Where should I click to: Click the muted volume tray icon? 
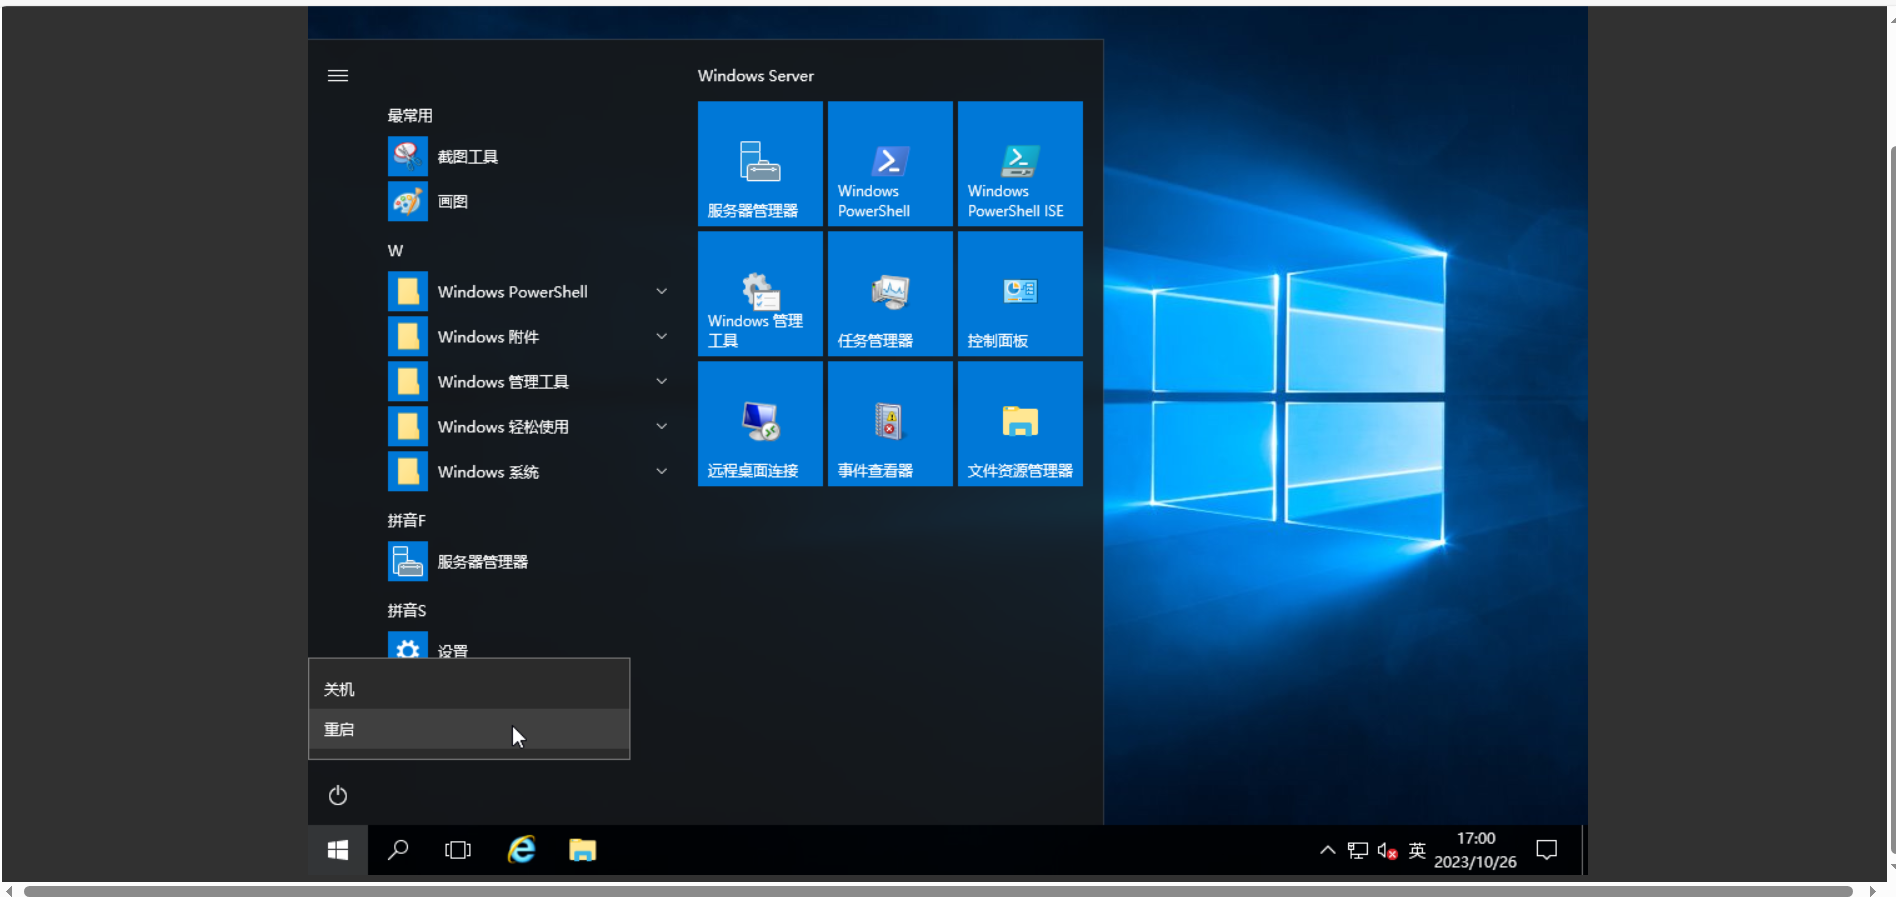pos(1387,850)
